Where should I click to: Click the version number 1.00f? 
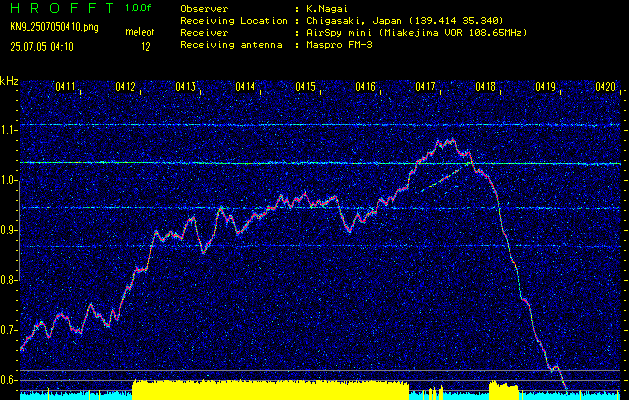coord(138,8)
